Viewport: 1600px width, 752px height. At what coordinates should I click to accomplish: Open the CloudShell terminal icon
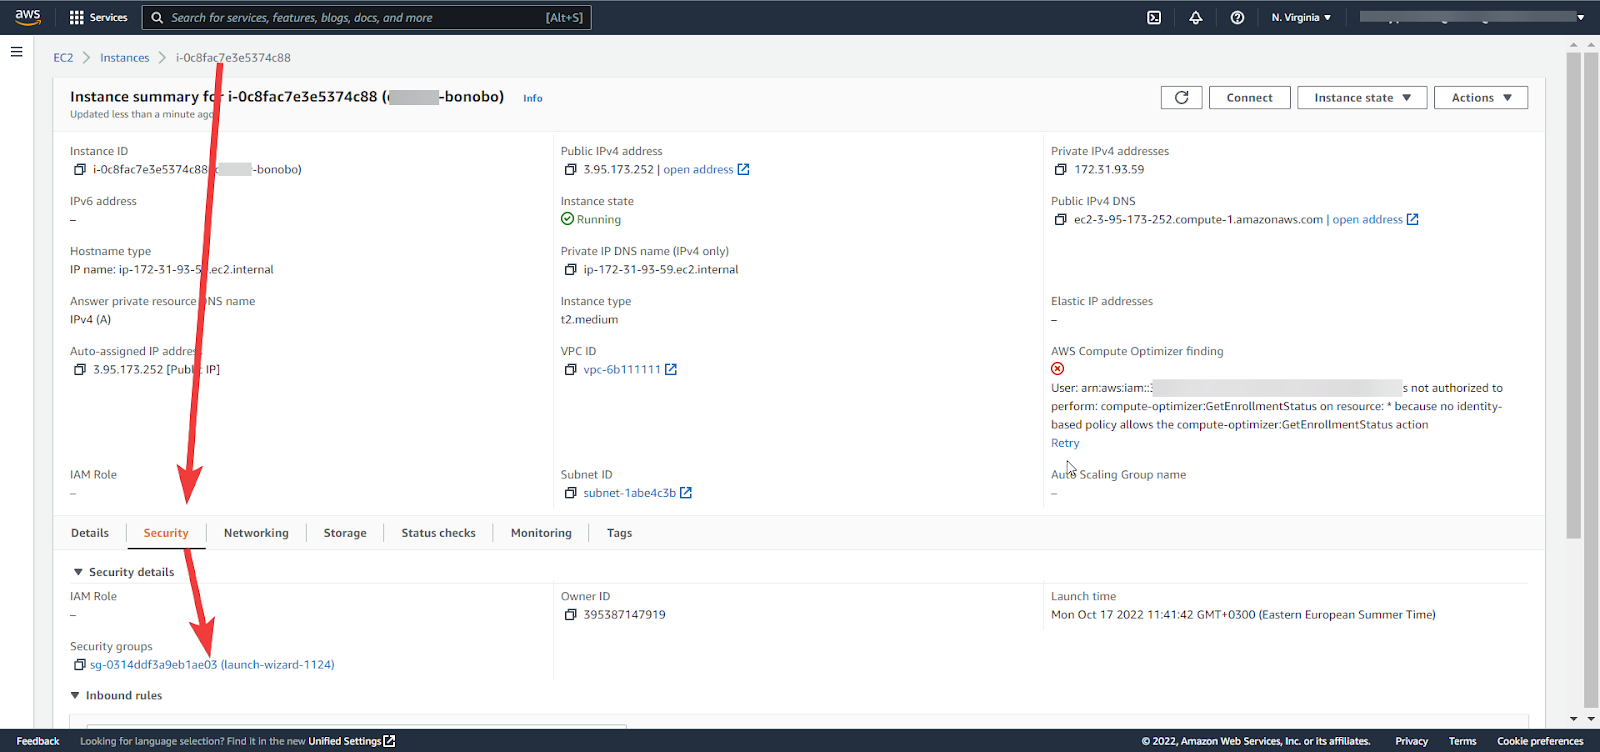point(1154,18)
